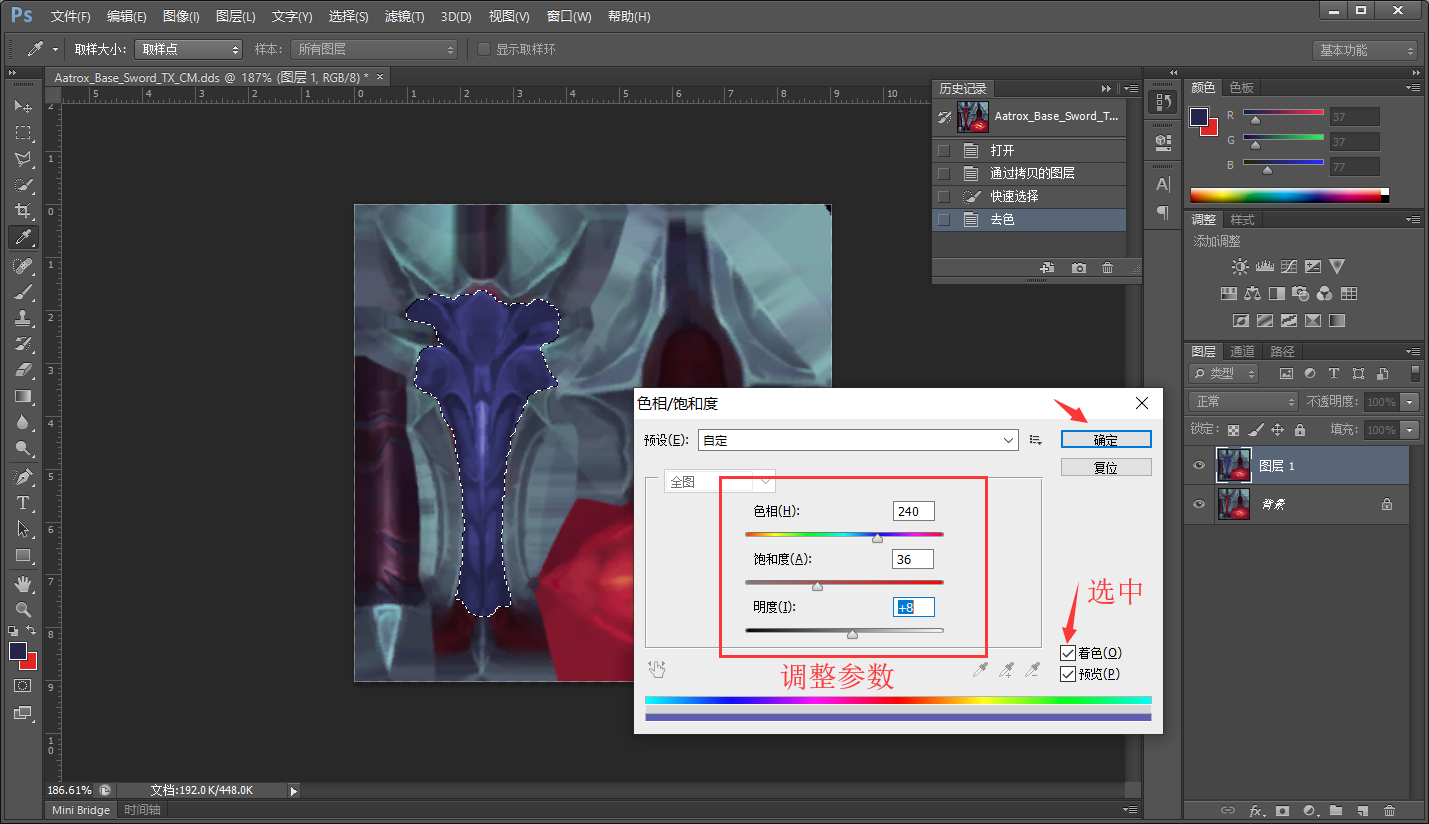Open the 图像 menu
This screenshot has width=1429, height=824.
[180, 17]
